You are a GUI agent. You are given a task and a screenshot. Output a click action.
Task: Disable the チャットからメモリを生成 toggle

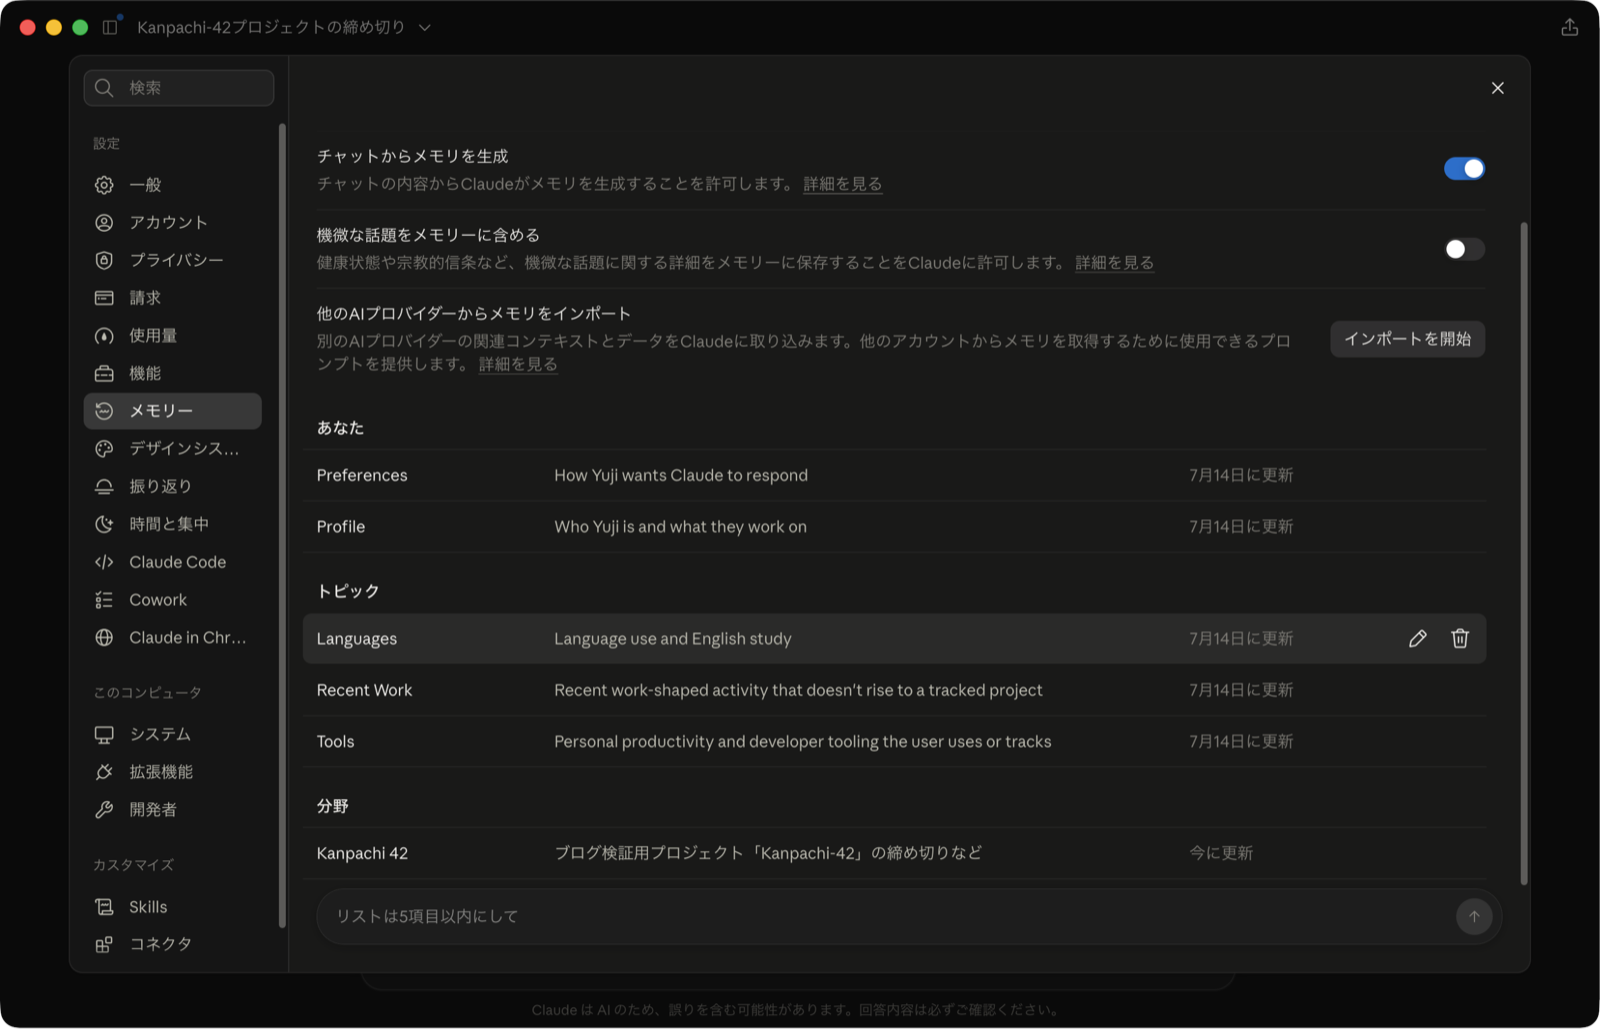(1464, 169)
